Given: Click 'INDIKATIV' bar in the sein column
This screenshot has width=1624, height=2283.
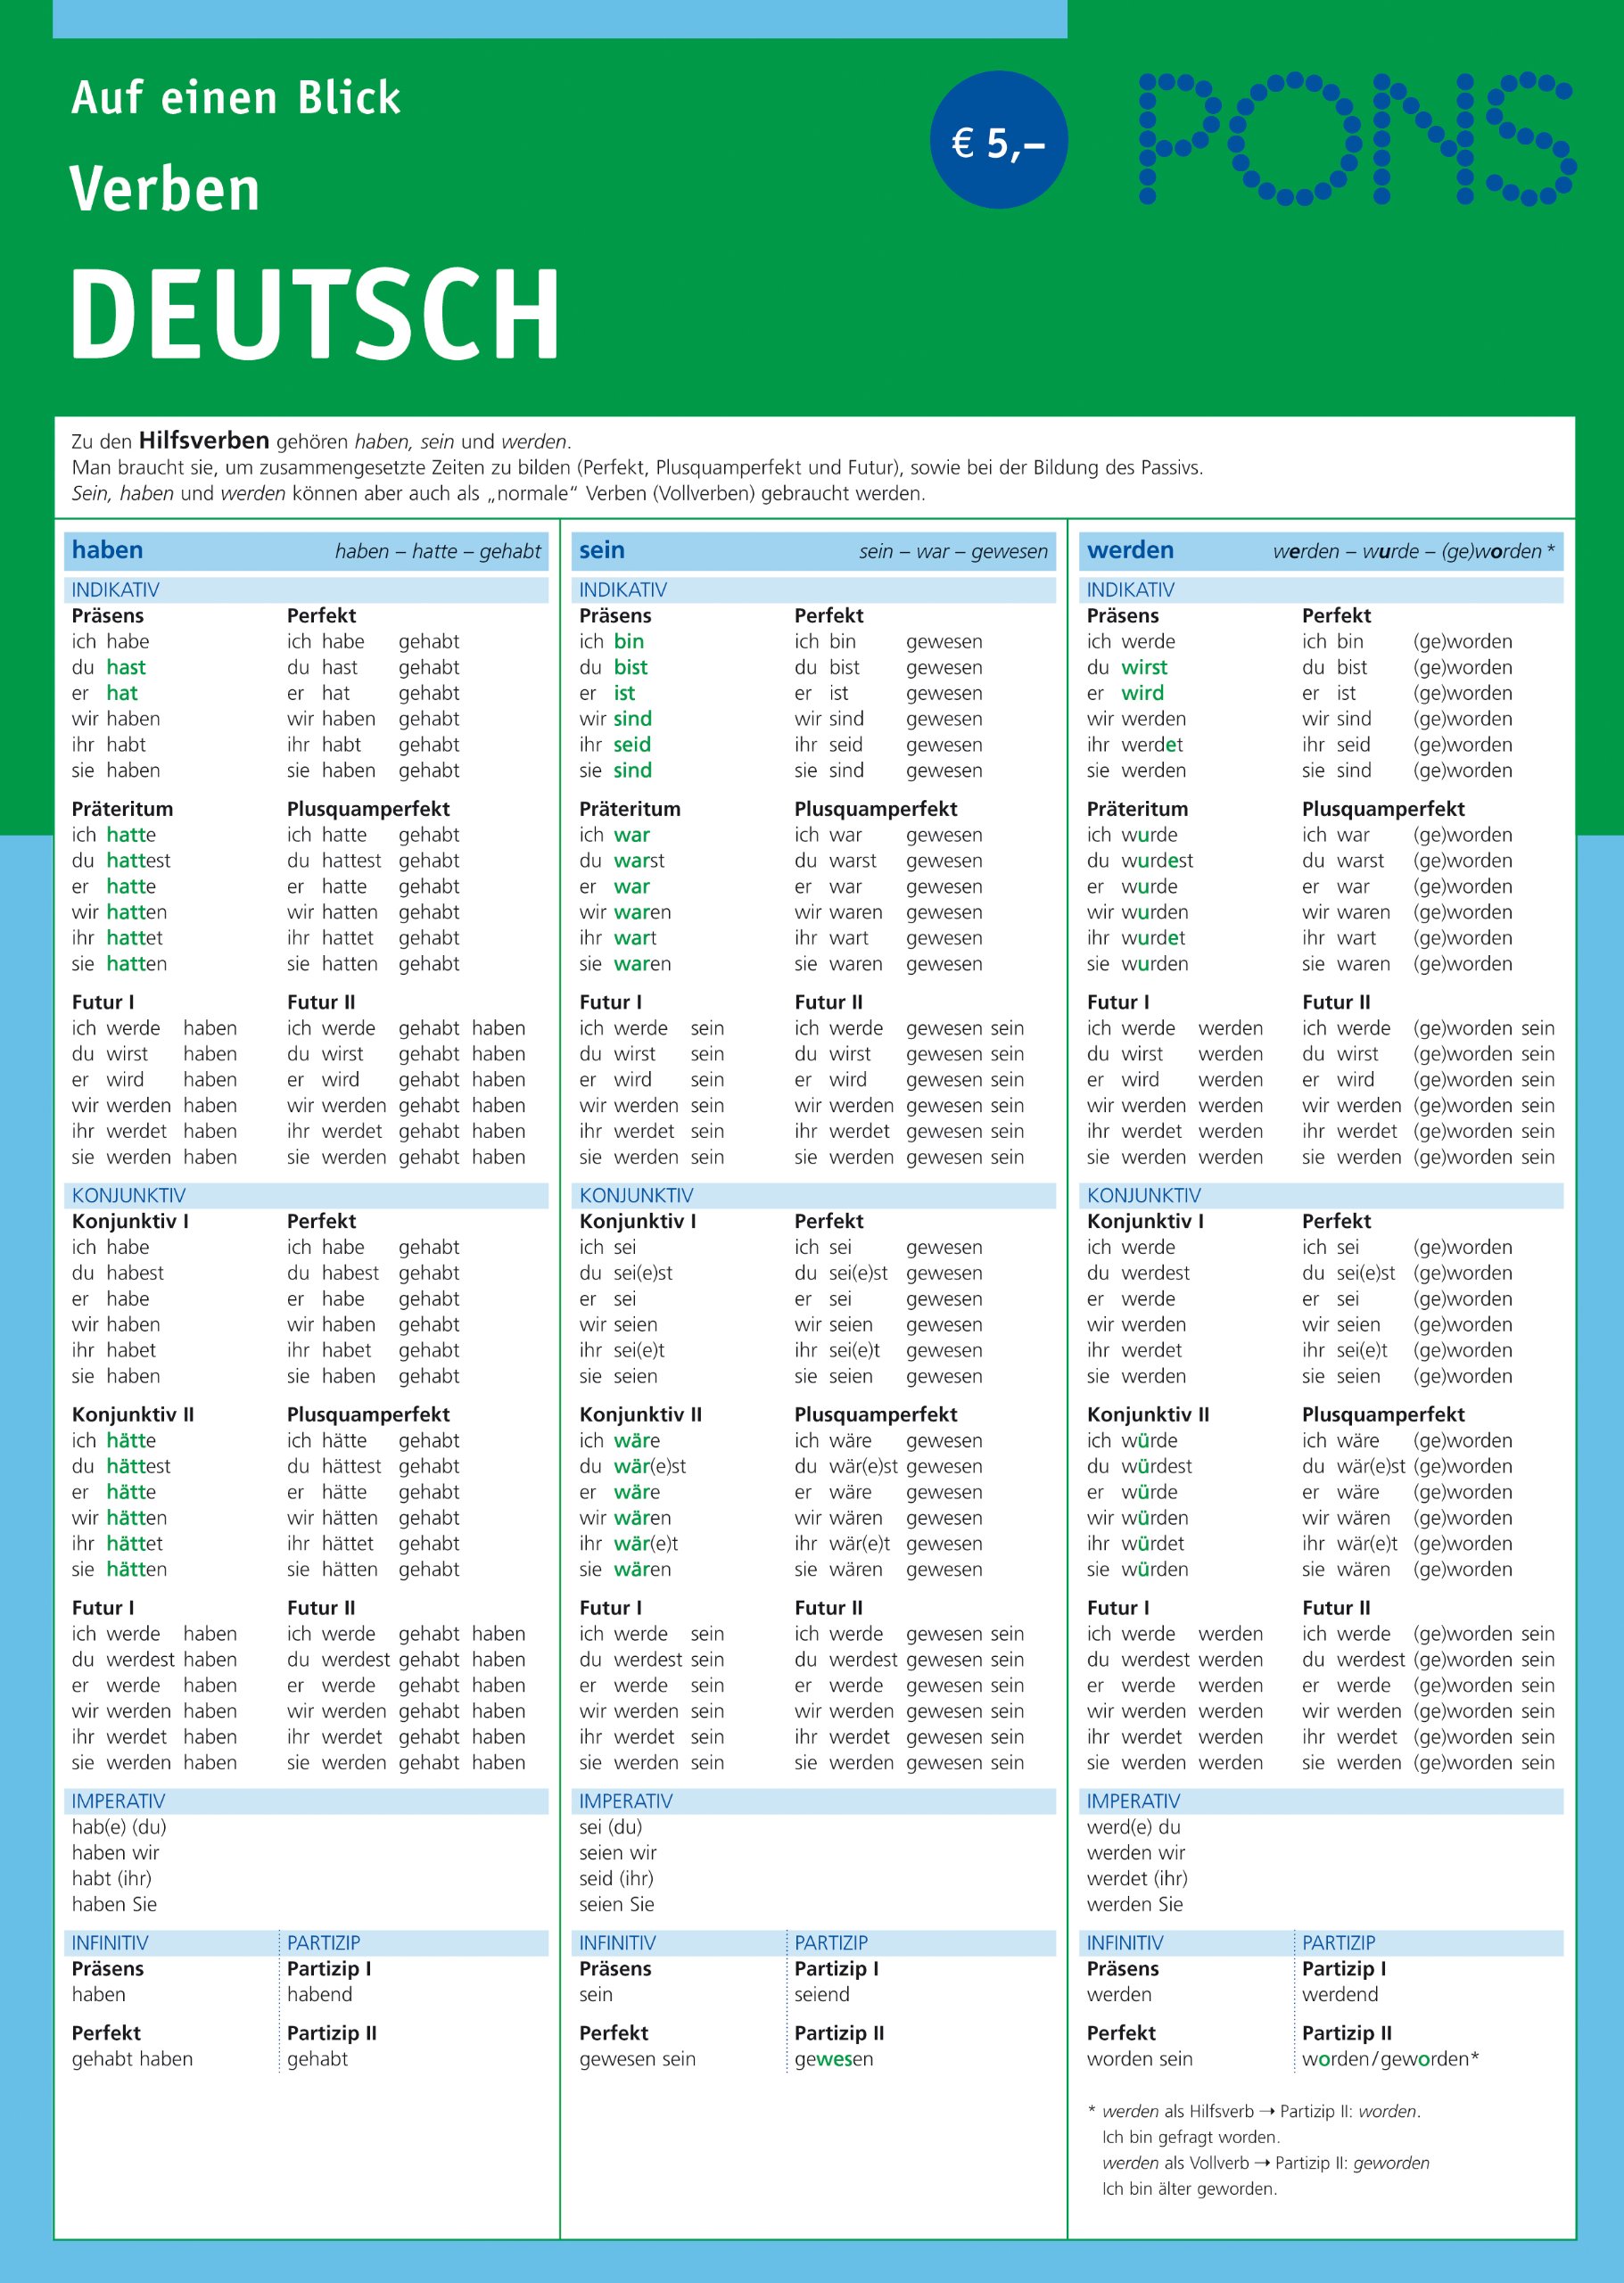Looking at the screenshot, I should (814, 590).
